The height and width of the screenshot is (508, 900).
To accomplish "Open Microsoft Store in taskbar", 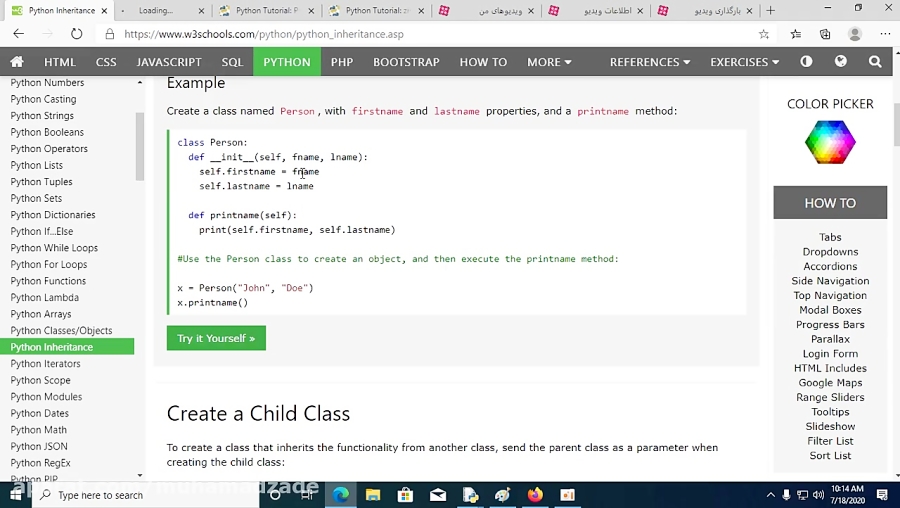I will [x=405, y=495].
